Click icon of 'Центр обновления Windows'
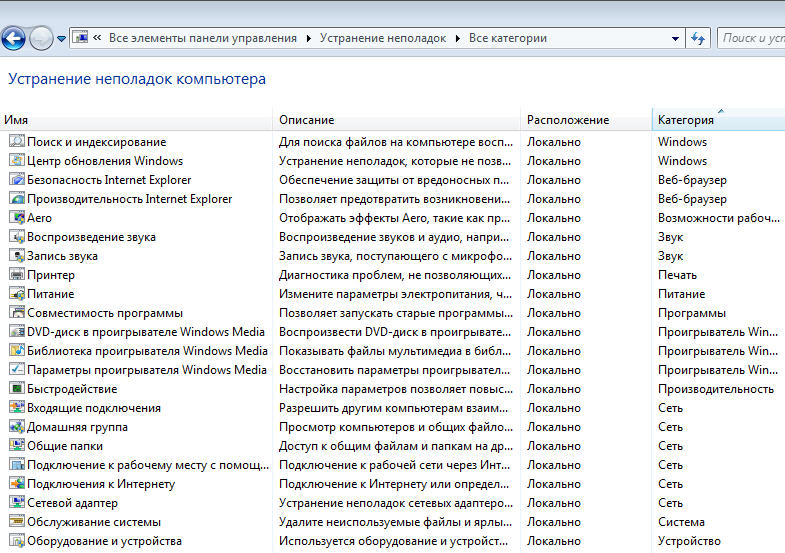 [17, 161]
